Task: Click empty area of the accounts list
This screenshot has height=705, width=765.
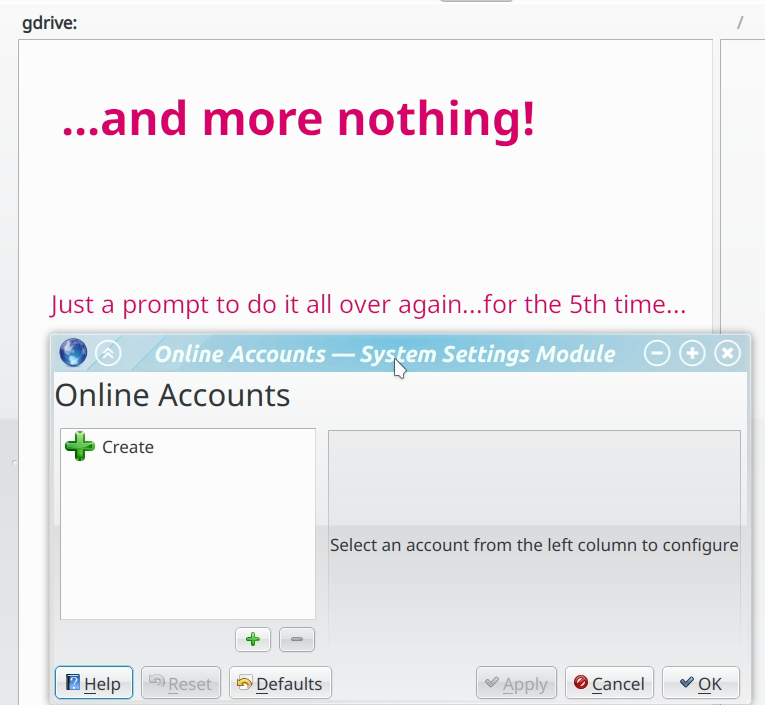Action: tap(188, 550)
